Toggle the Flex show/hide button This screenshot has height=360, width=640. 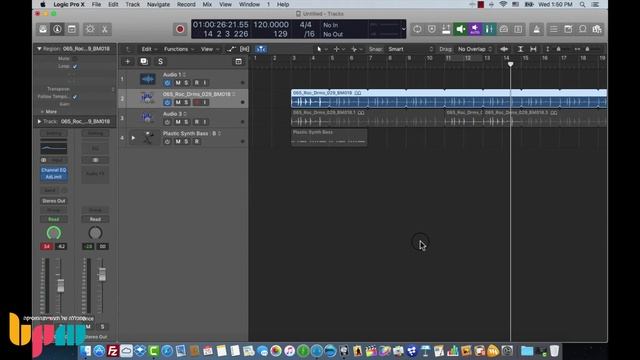coord(244,49)
